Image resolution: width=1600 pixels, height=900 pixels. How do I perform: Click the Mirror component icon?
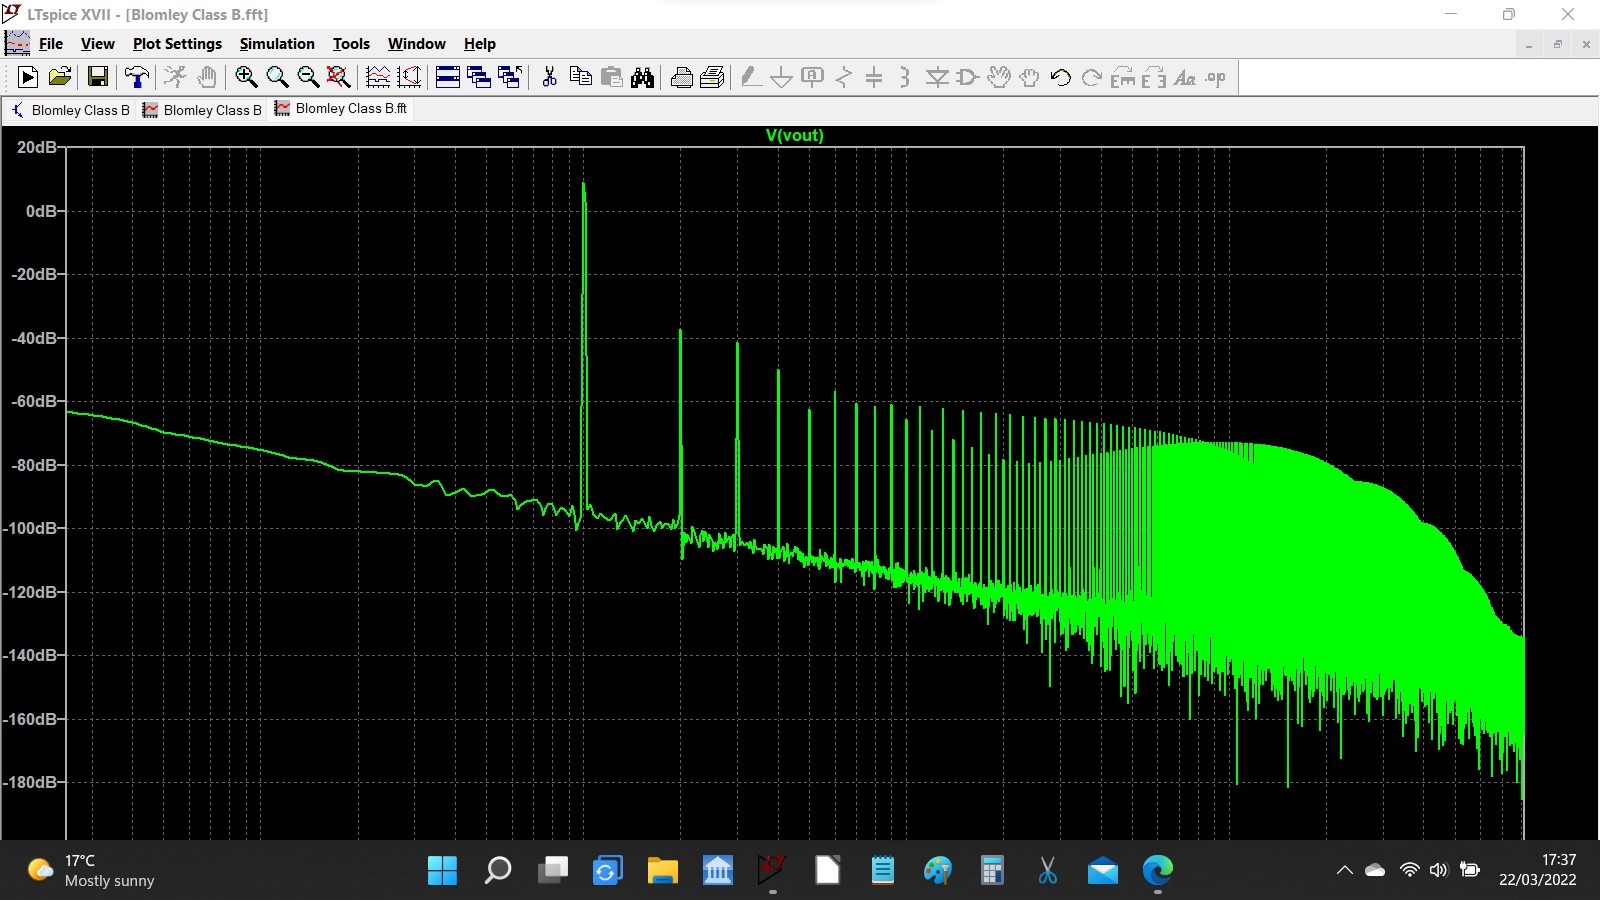point(1154,77)
